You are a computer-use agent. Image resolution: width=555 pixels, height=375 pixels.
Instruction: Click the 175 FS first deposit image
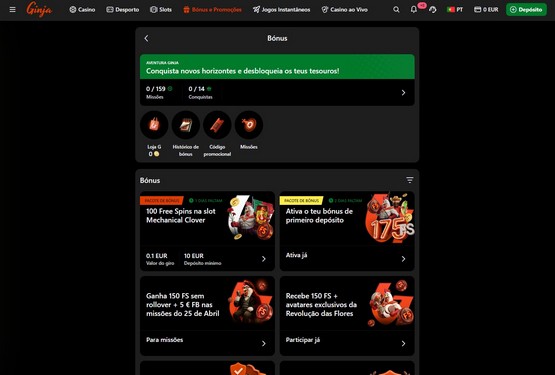click(390, 218)
